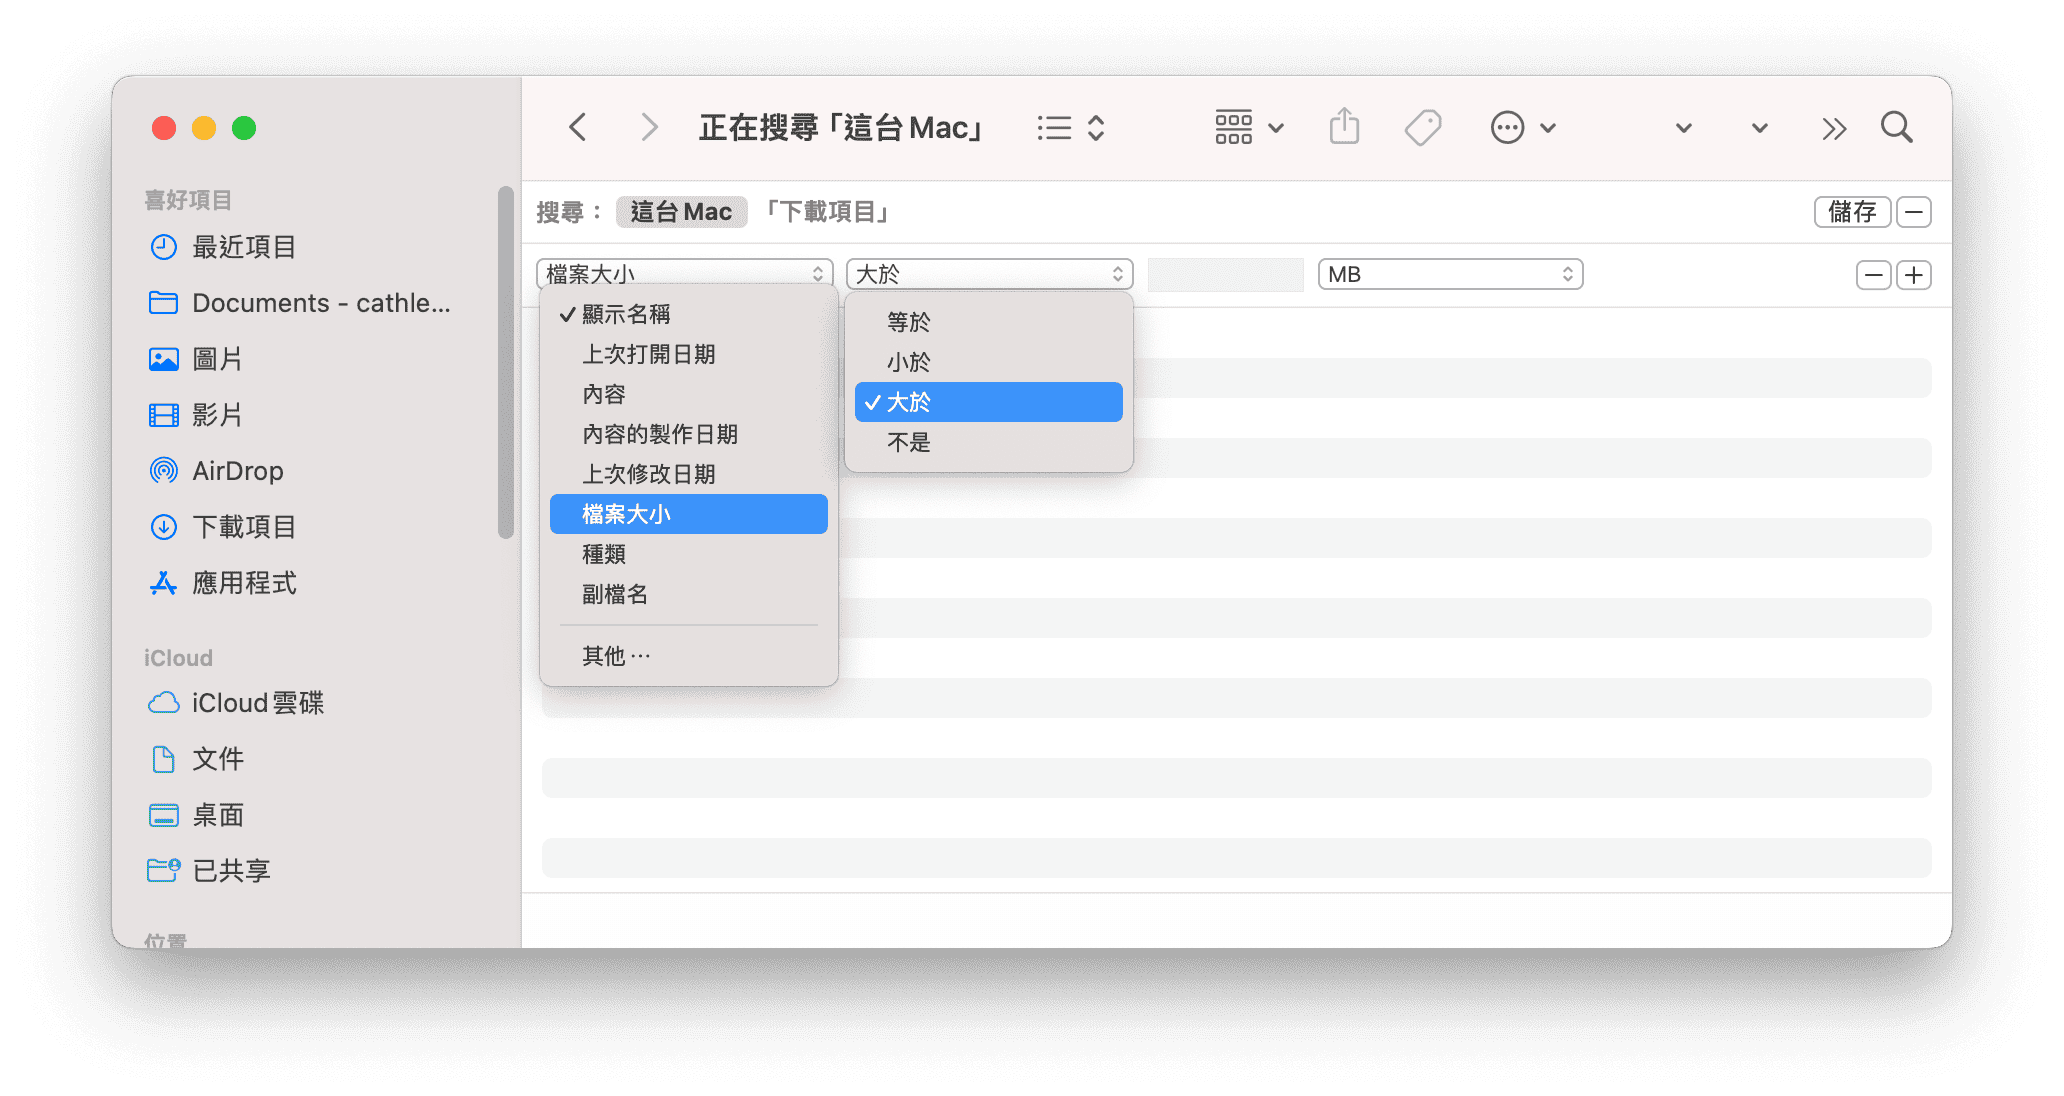The width and height of the screenshot is (2064, 1096).
Task: Open the MB unit dropdown
Action: tap(1450, 274)
